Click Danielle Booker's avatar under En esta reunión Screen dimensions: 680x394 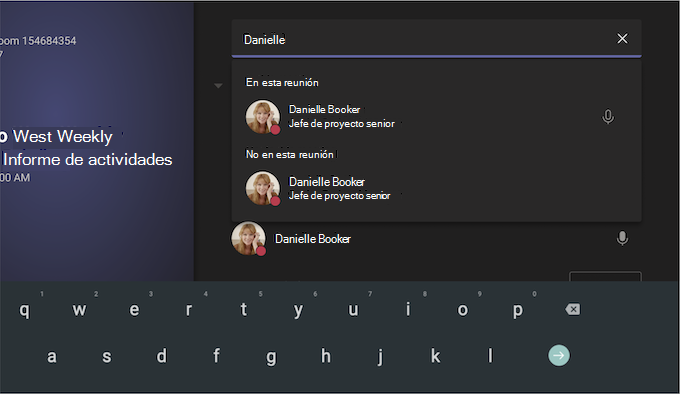tap(263, 117)
